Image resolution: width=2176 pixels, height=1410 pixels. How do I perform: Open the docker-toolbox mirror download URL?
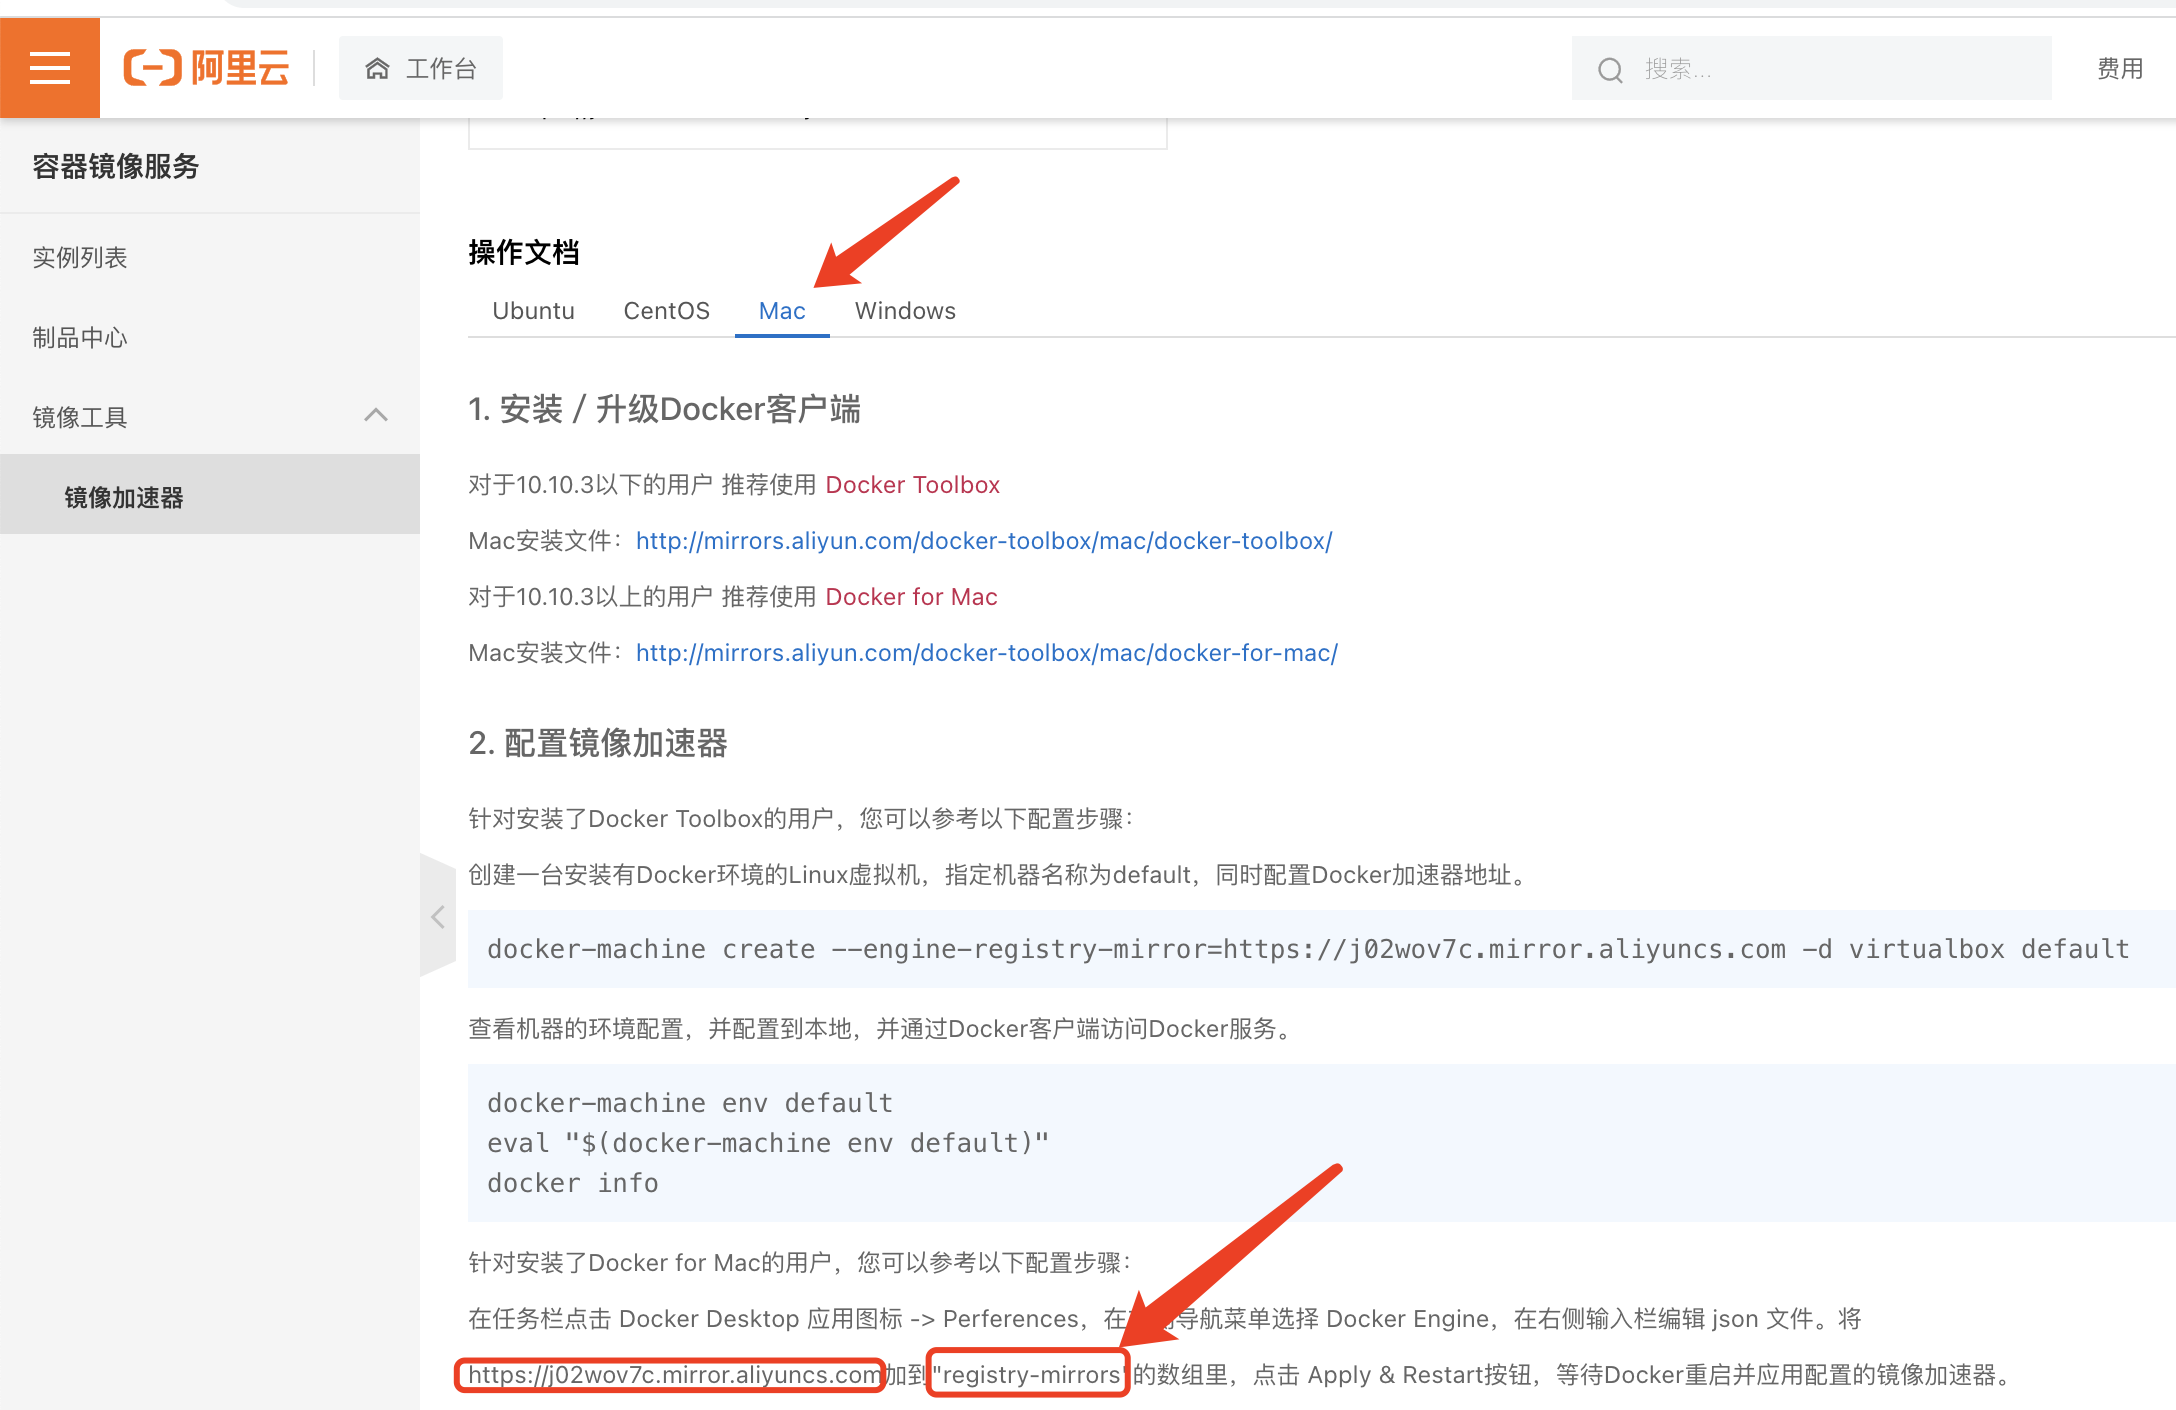[984, 541]
